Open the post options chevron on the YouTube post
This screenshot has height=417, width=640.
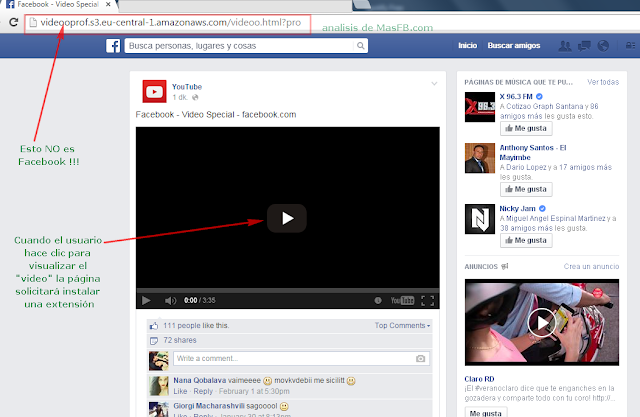(434, 84)
